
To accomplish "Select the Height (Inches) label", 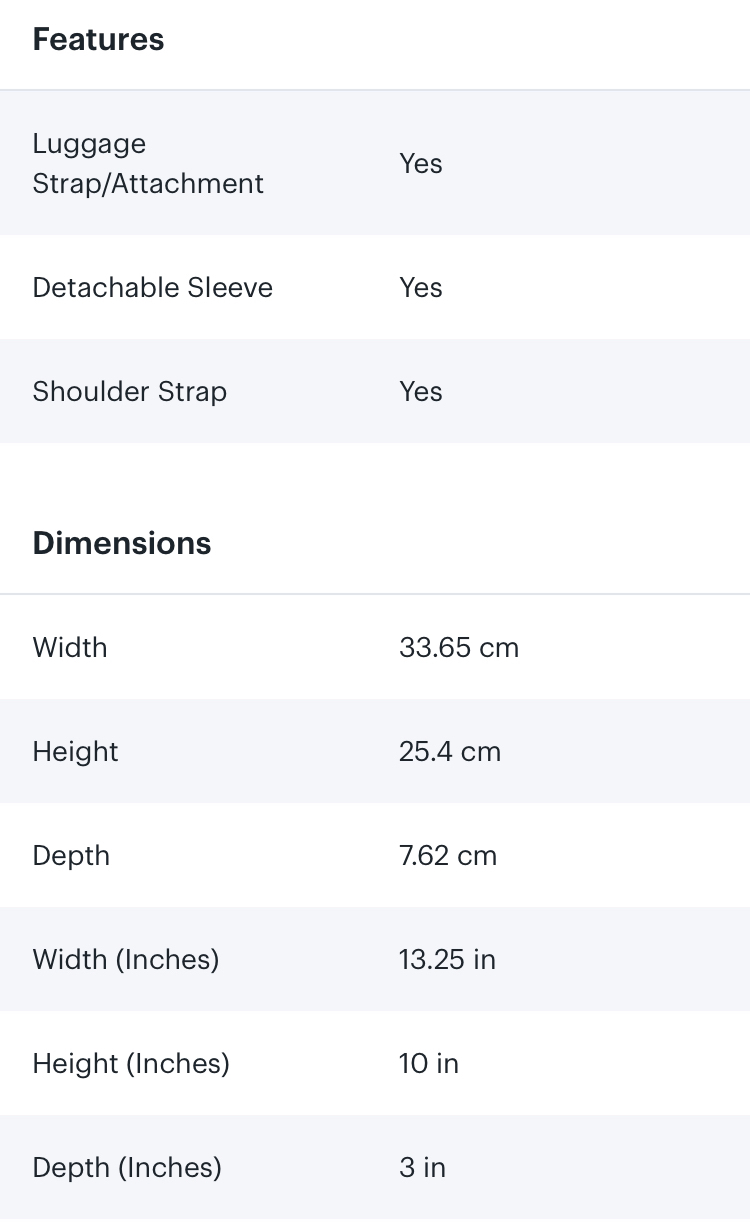I will (131, 1064).
